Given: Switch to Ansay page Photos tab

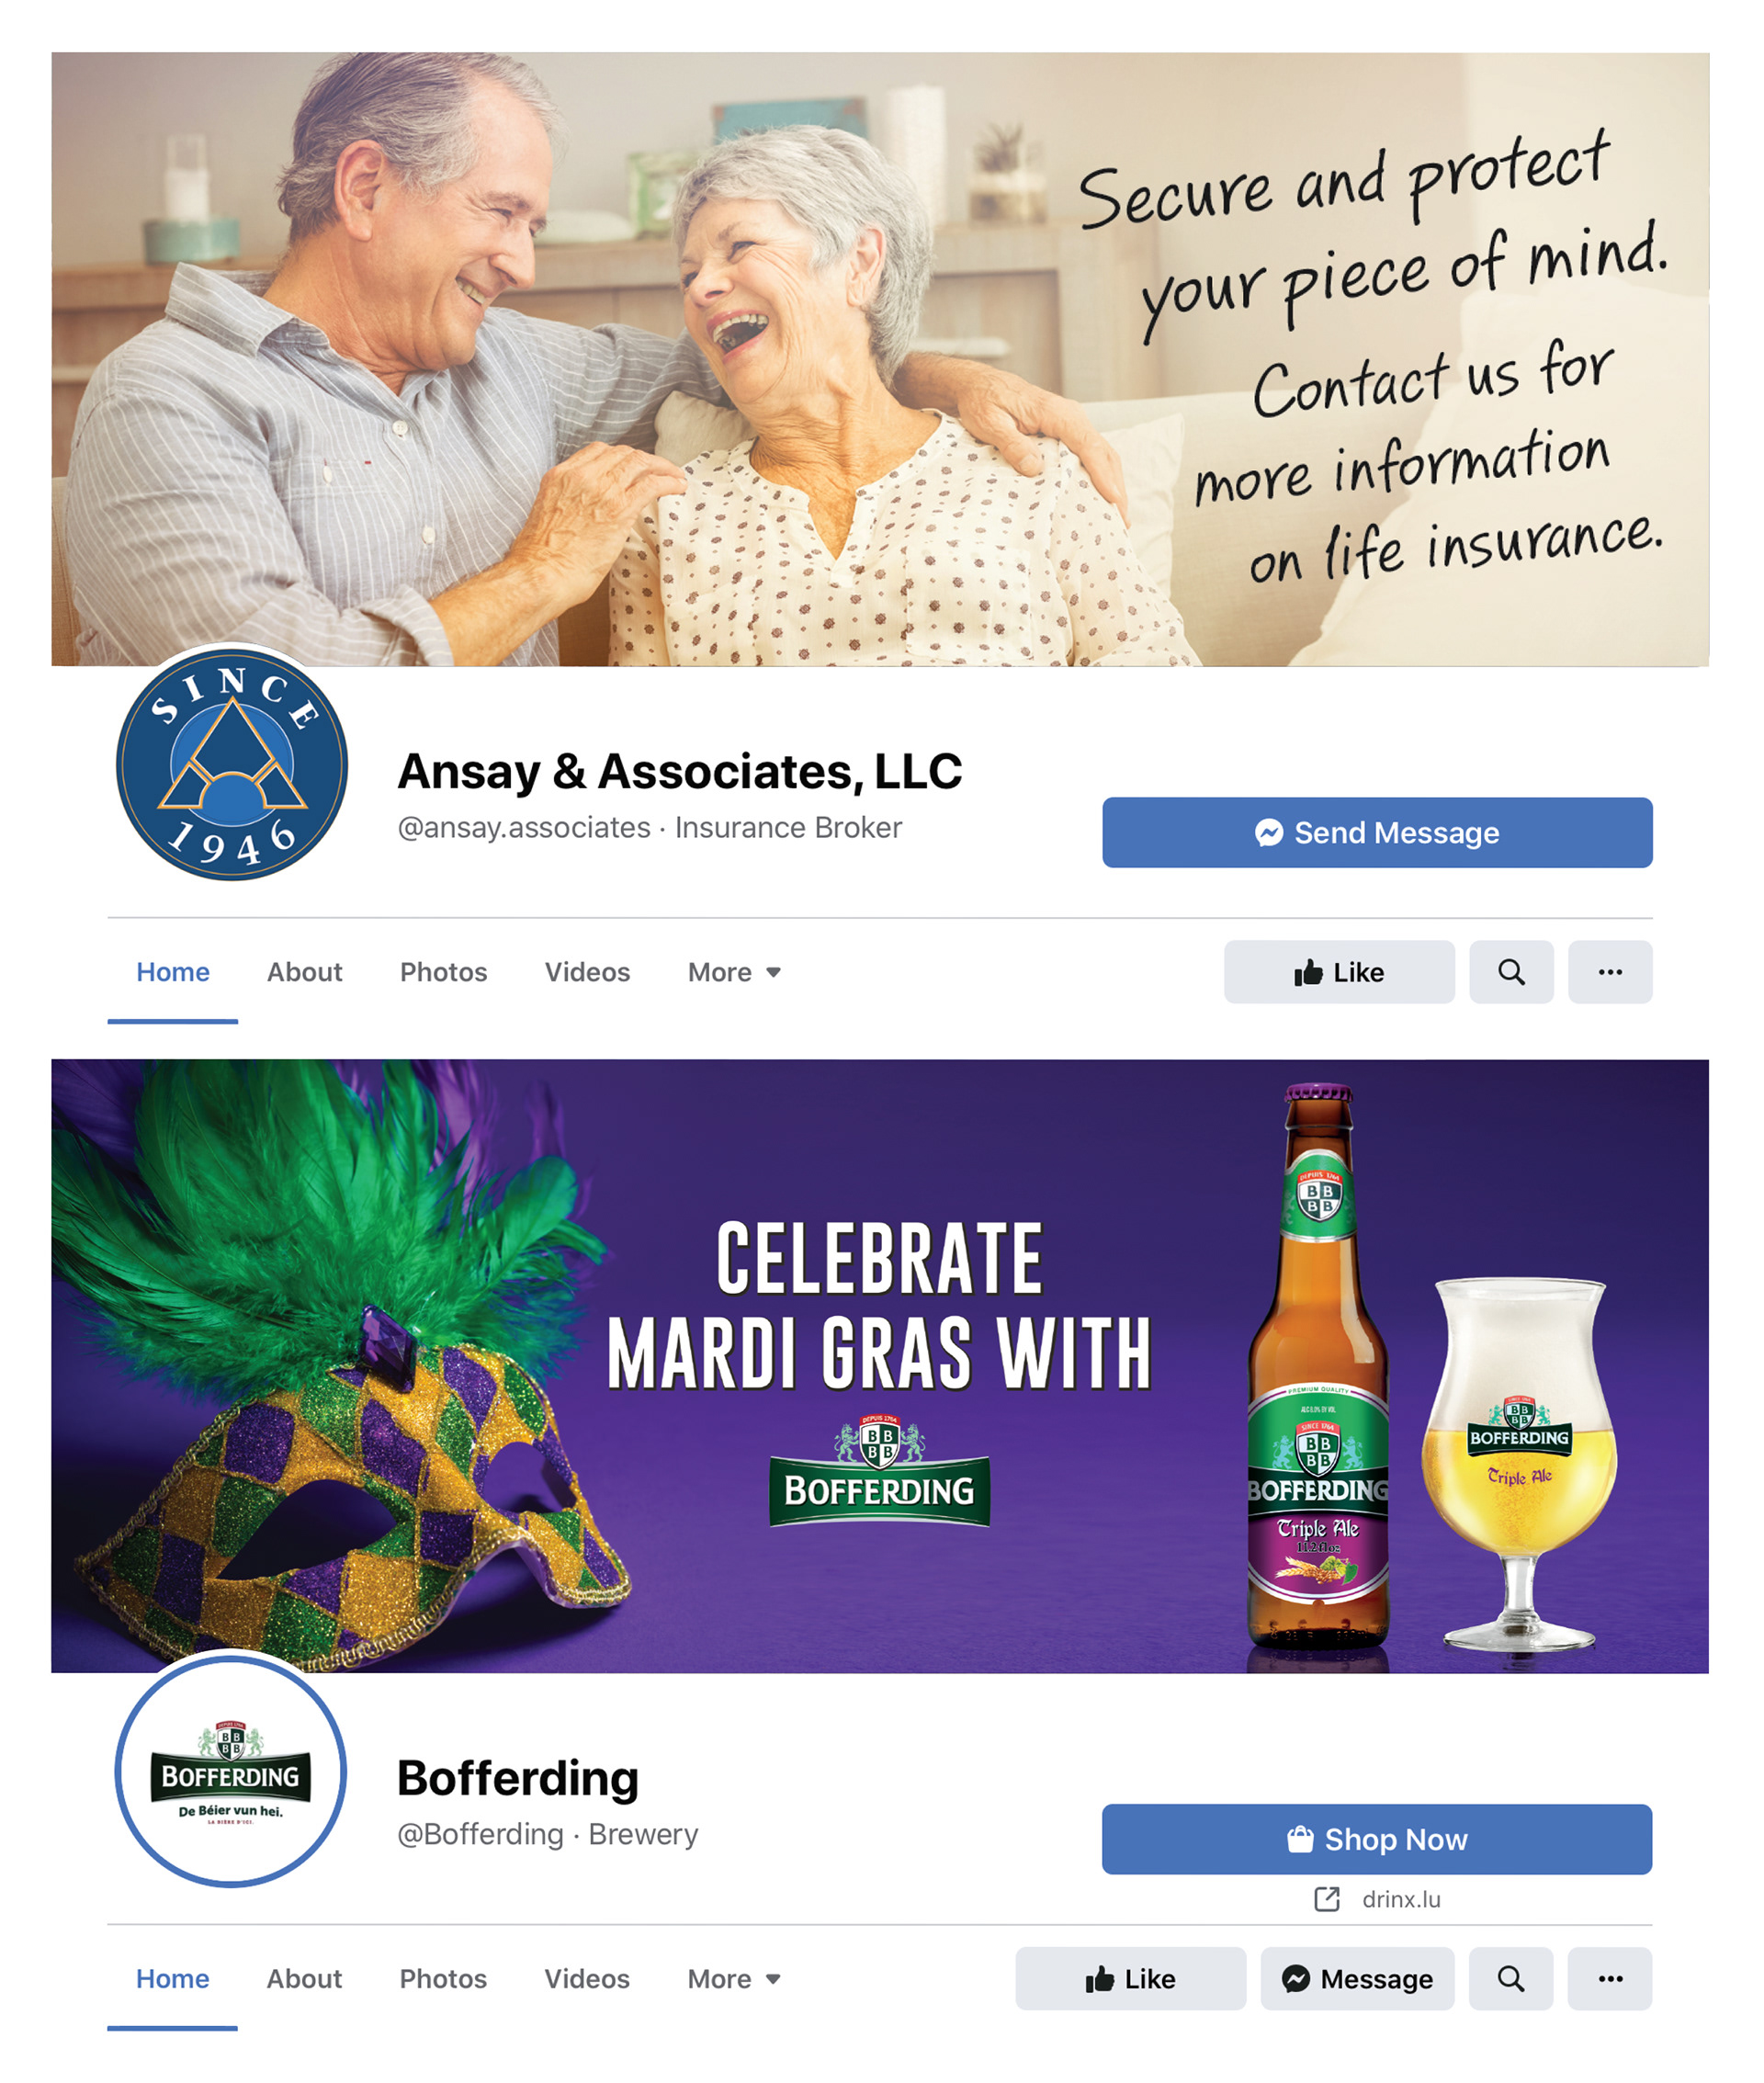Looking at the screenshot, I should click(443, 972).
